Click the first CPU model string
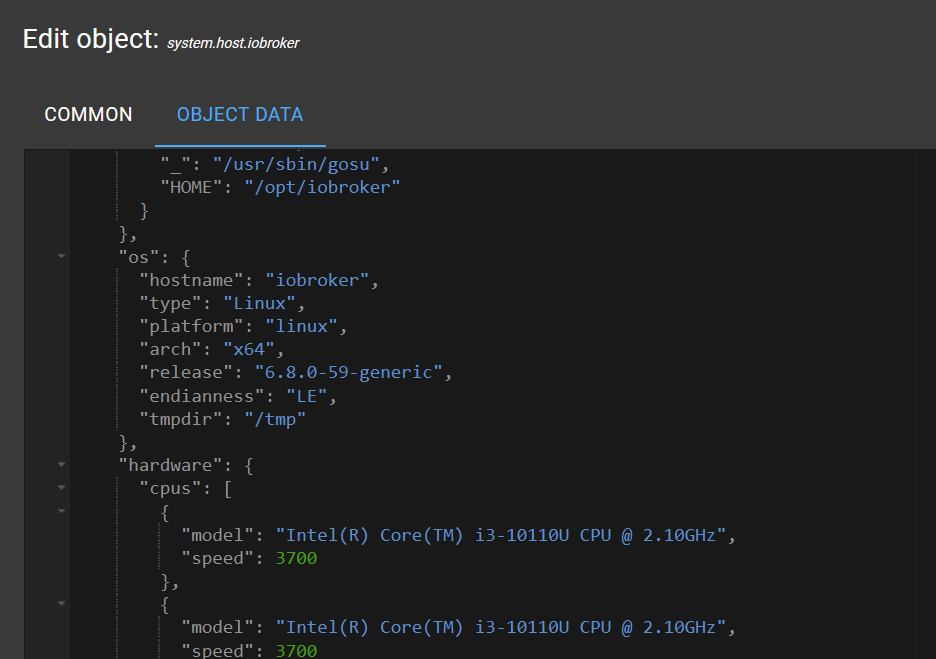 pos(501,535)
